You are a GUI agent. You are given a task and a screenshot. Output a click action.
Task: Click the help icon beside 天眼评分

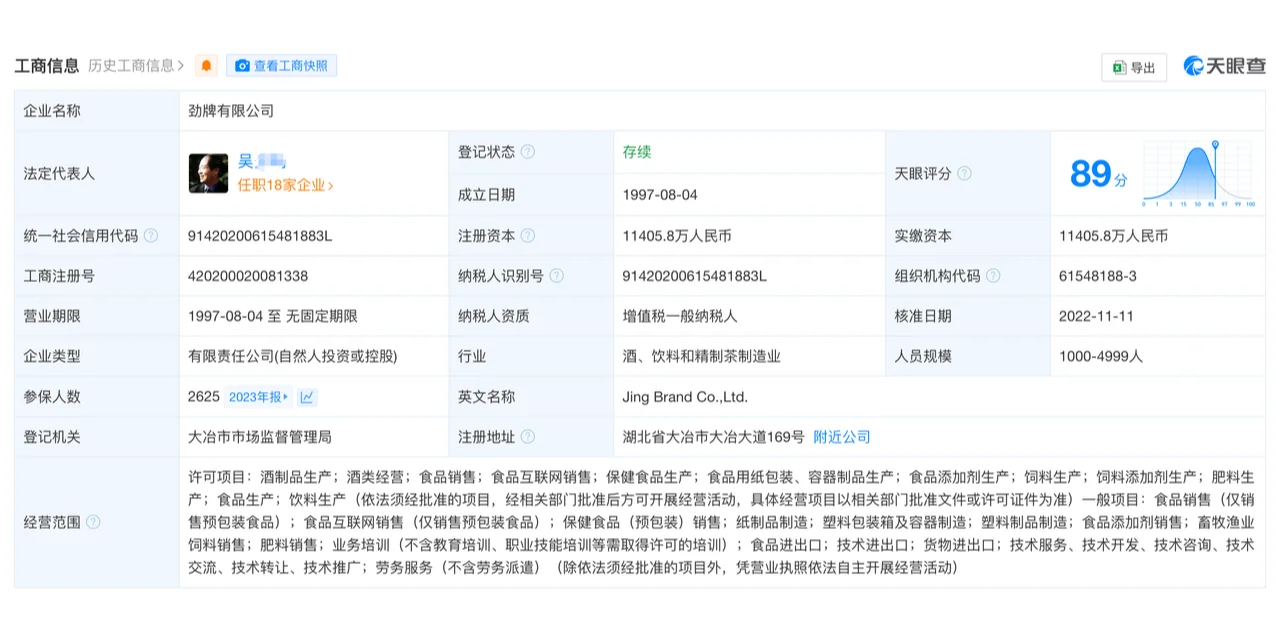pos(963,172)
